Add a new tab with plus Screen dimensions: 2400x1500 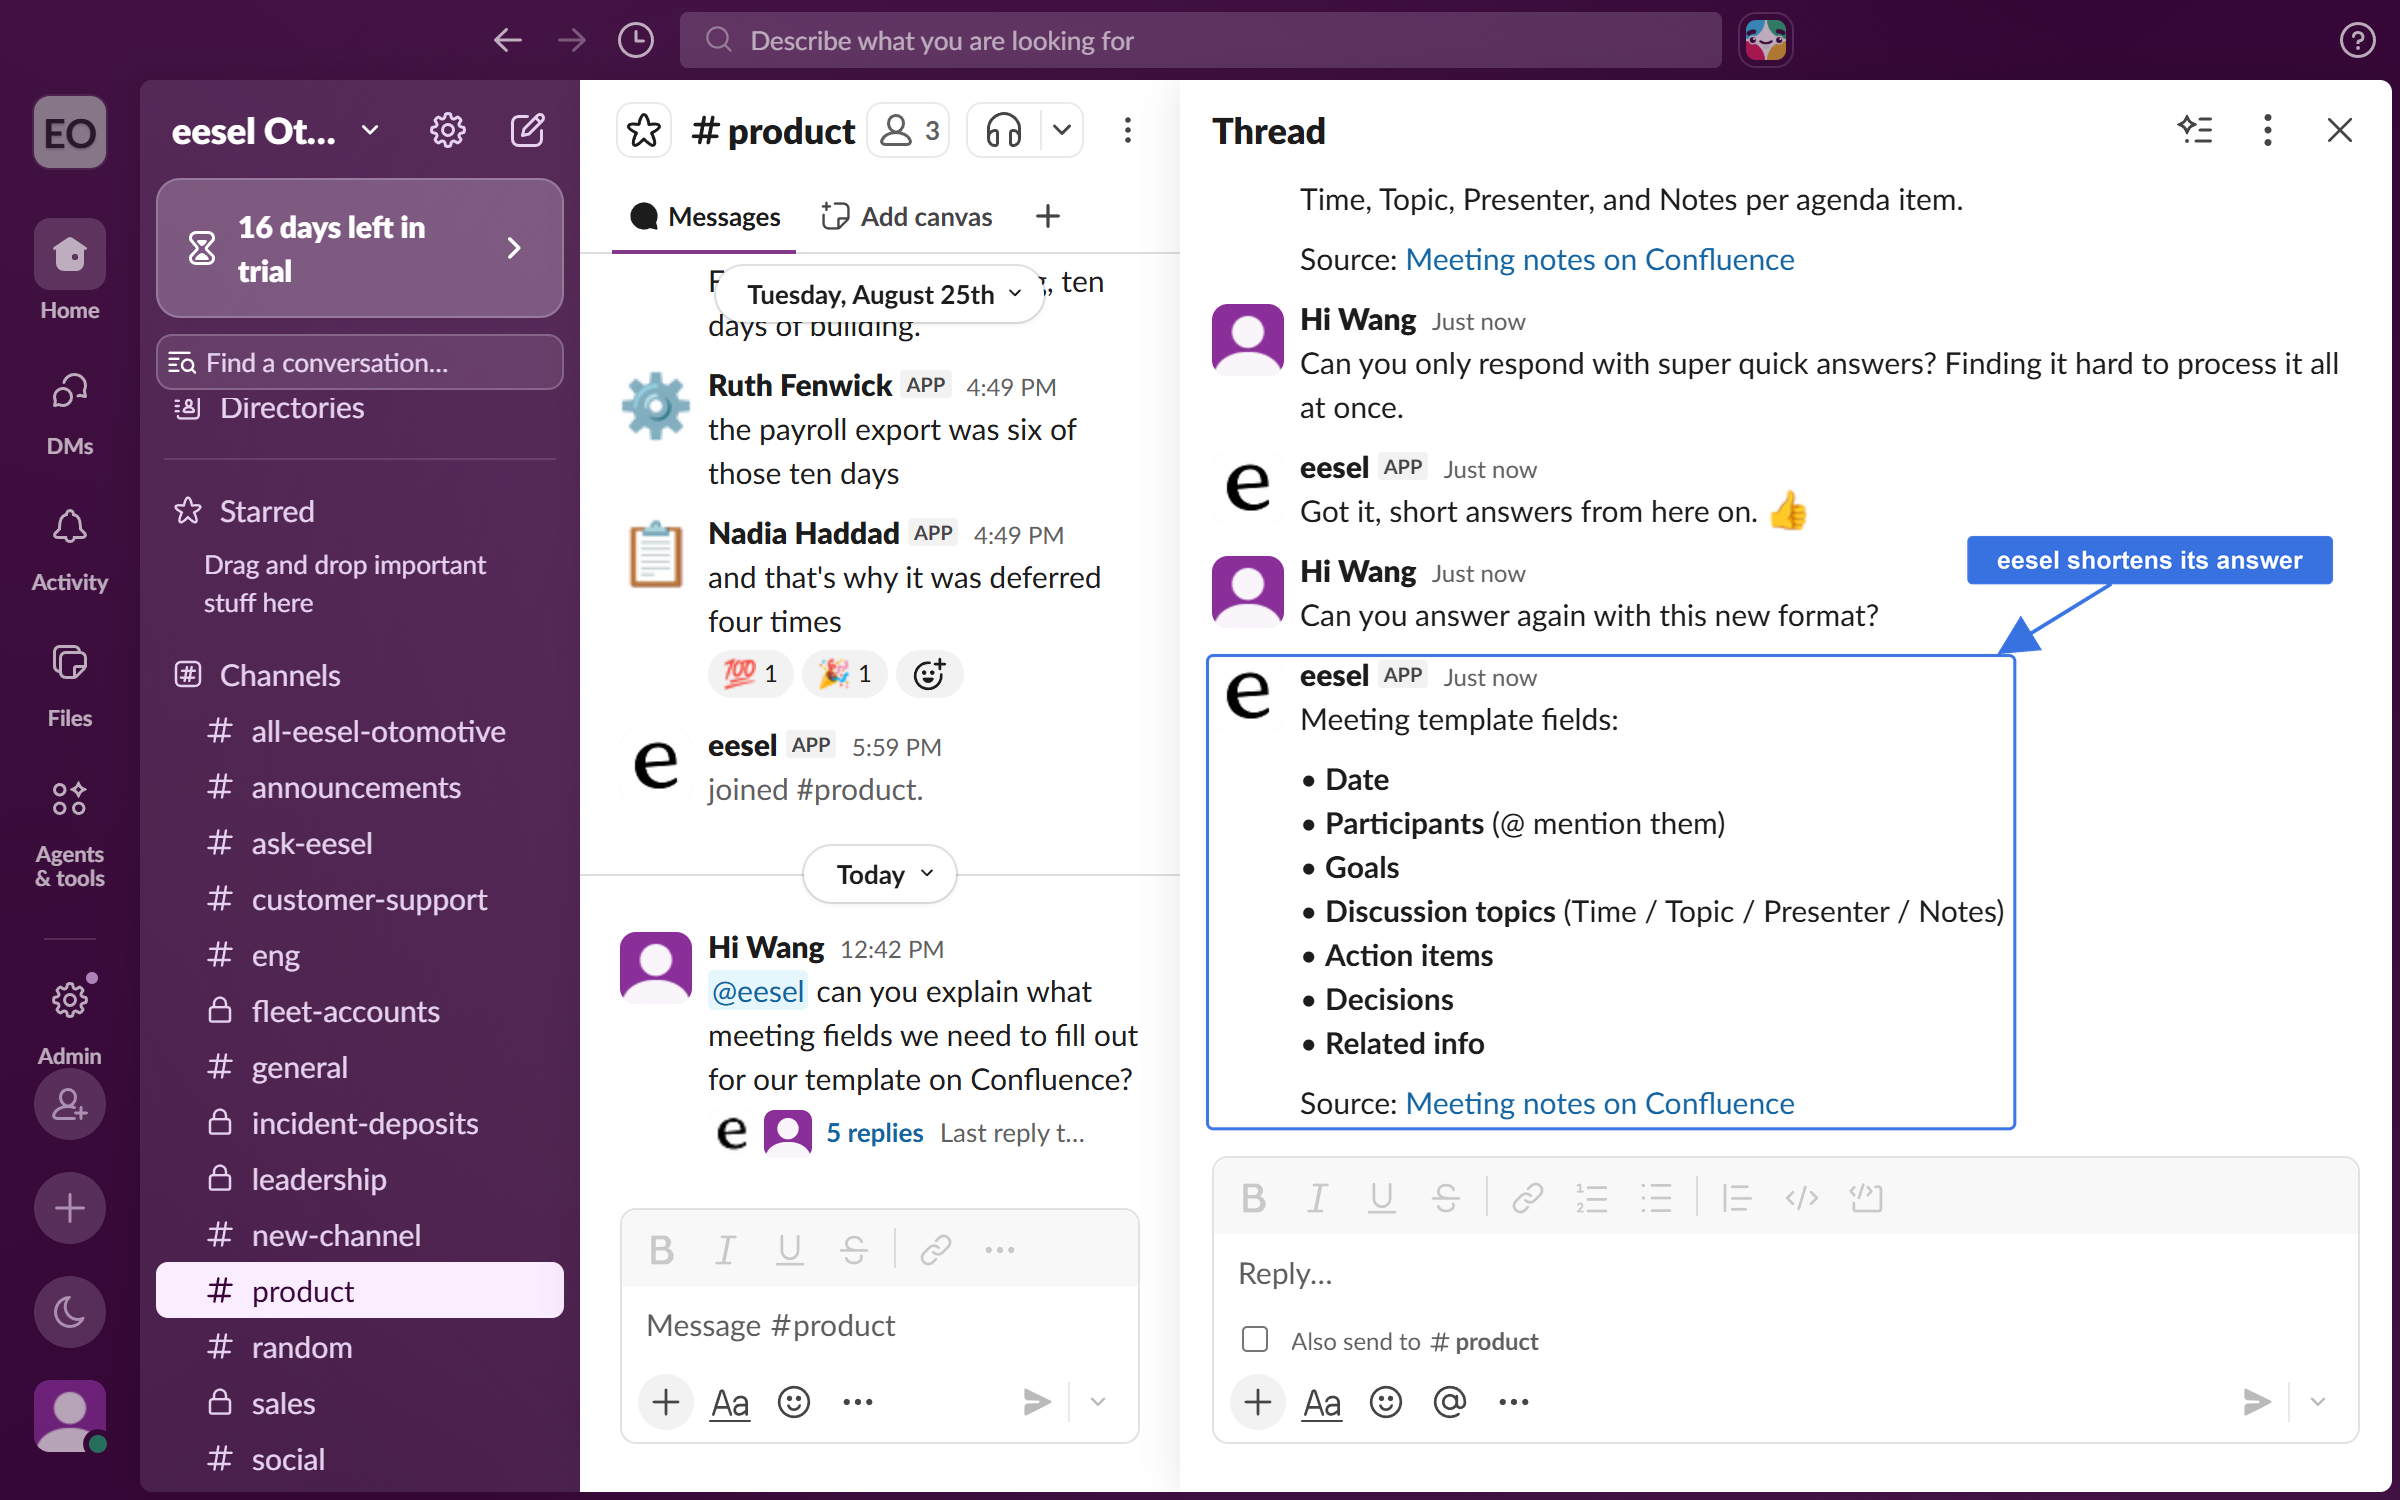tap(1047, 217)
